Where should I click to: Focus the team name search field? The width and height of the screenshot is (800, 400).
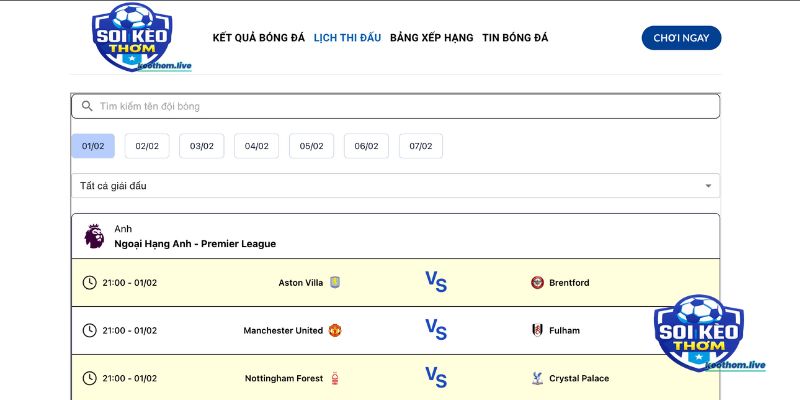coord(400,106)
